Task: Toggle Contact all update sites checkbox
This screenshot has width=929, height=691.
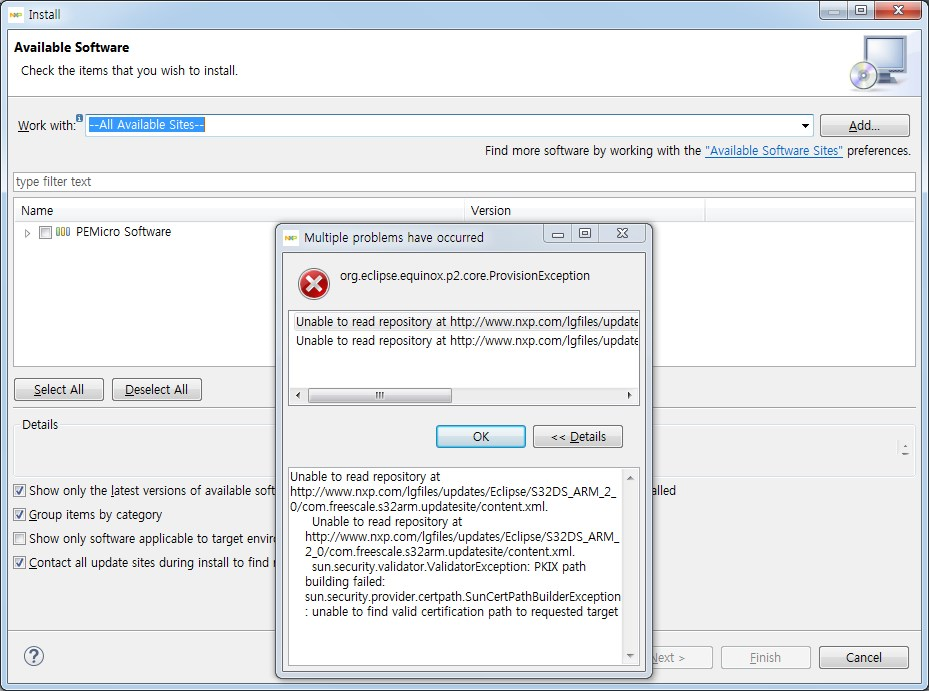Action: [20, 562]
